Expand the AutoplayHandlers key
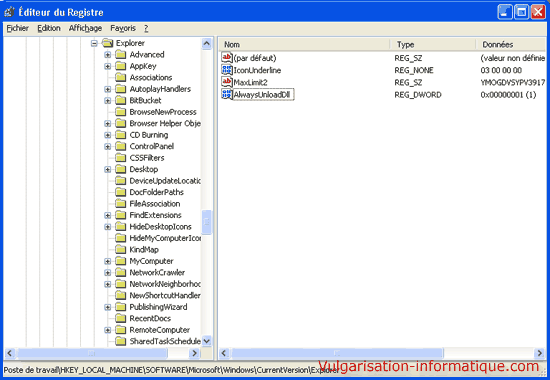The height and width of the screenshot is (380, 550). point(108,89)
